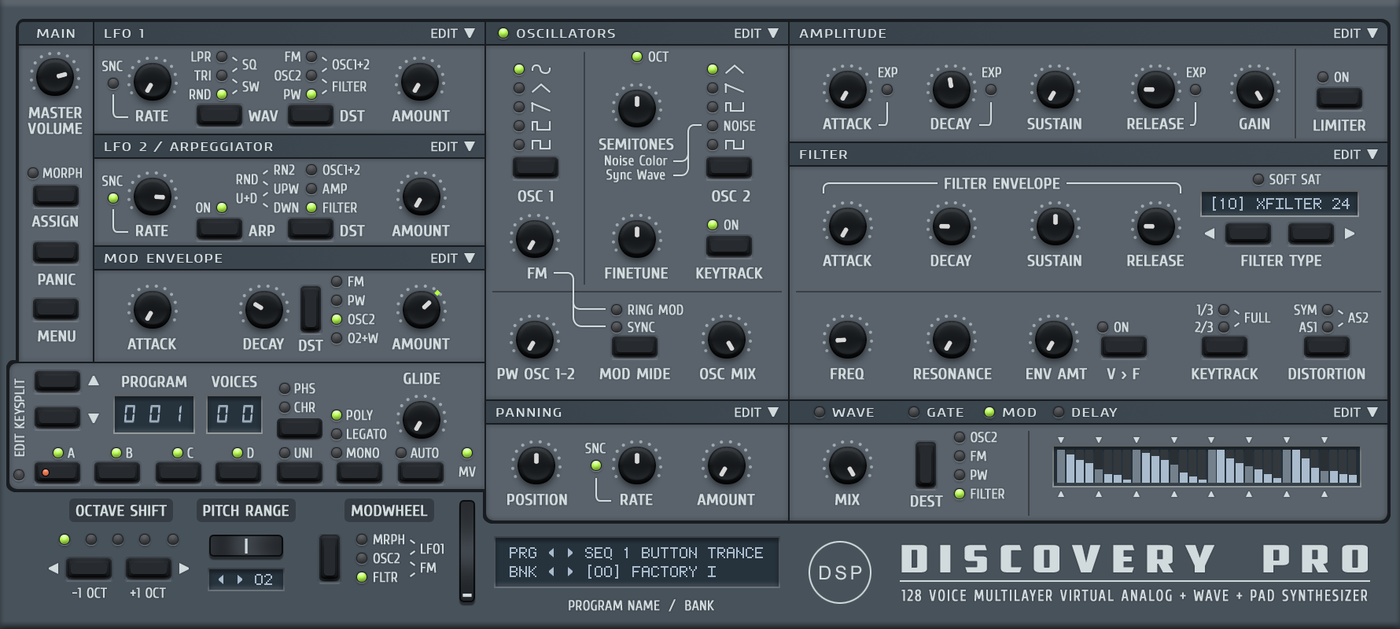The width and height of the screenshot is (1400, 629).
Task: Click the octave shift left arrow
Action: coord(54,569)
